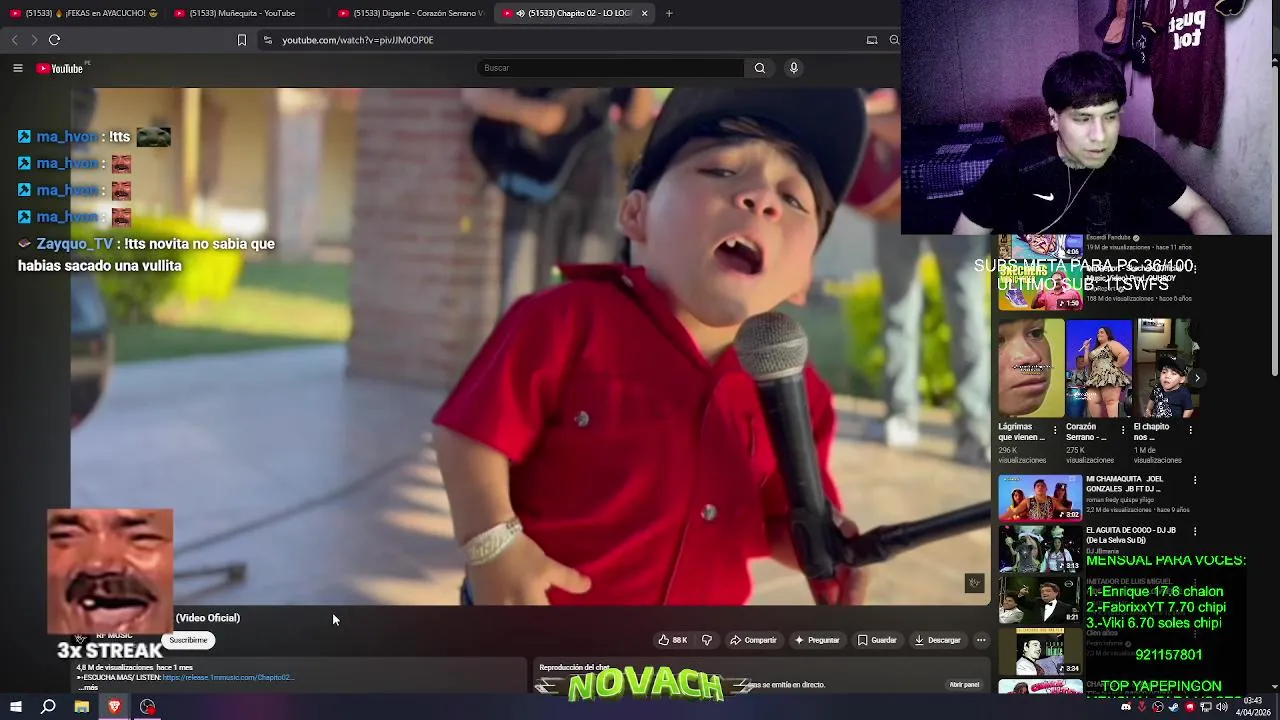Dislike the video

(707, 640)
